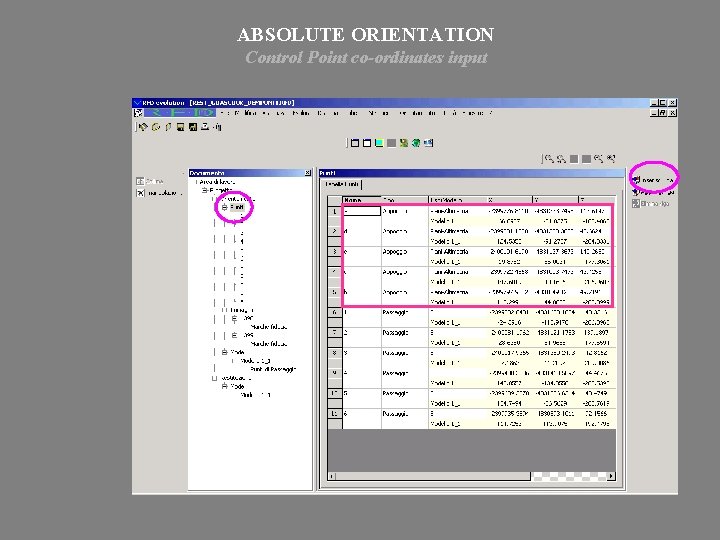This screenshot has width=720, height=540.
Task: Click the gray square icon in center toolbar
Action: [391, 143]
